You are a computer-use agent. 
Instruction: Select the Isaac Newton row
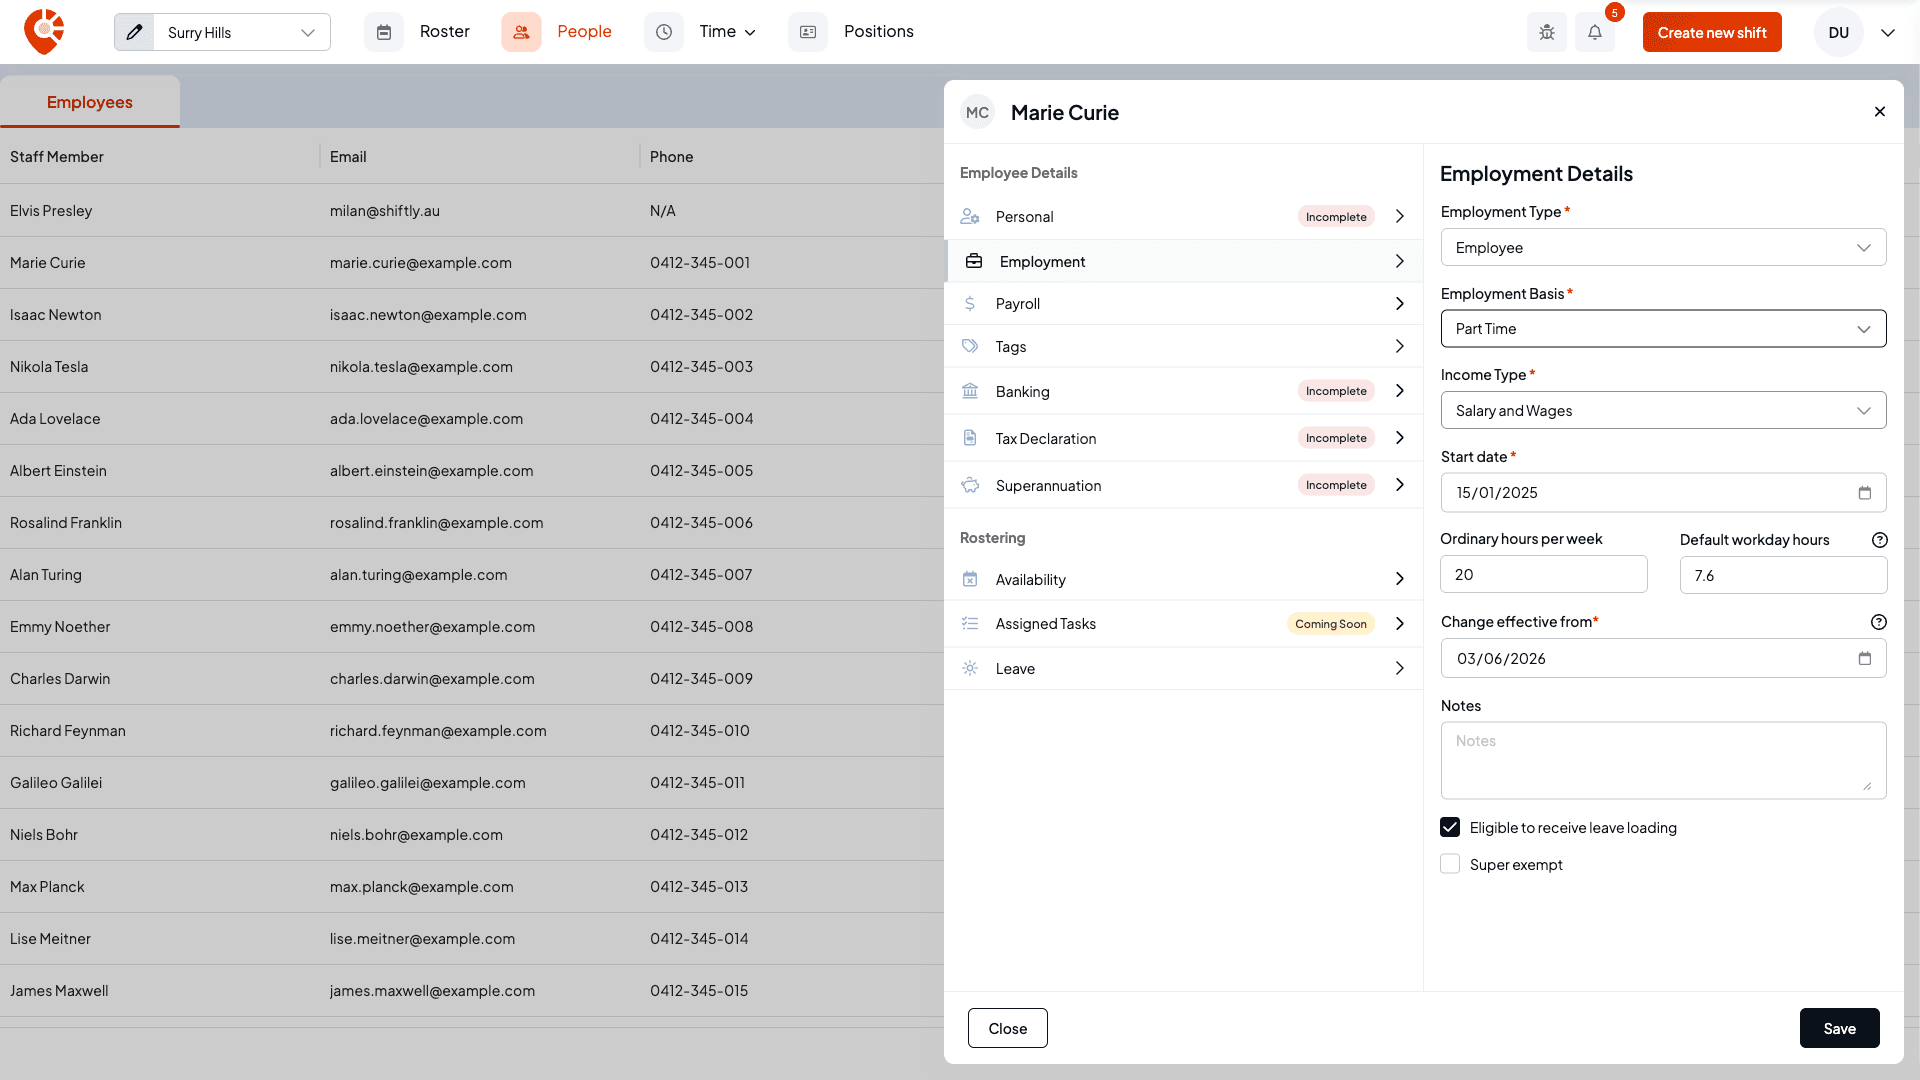click(x=472, y=314)
